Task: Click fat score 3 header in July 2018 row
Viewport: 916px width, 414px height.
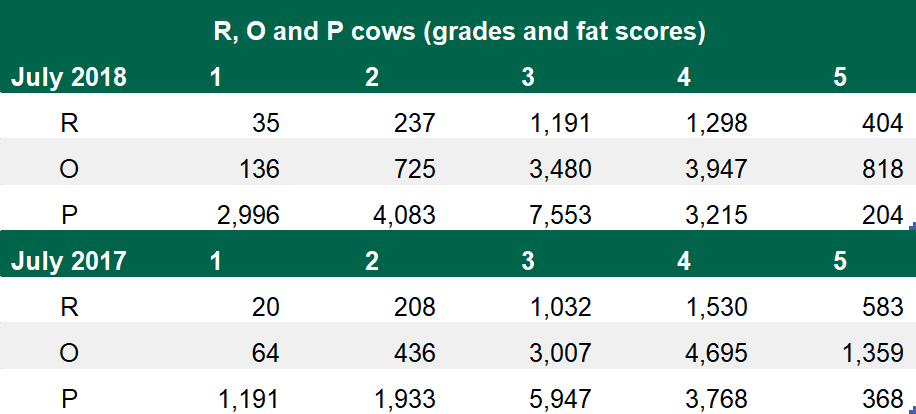Action: pos(528,77)
